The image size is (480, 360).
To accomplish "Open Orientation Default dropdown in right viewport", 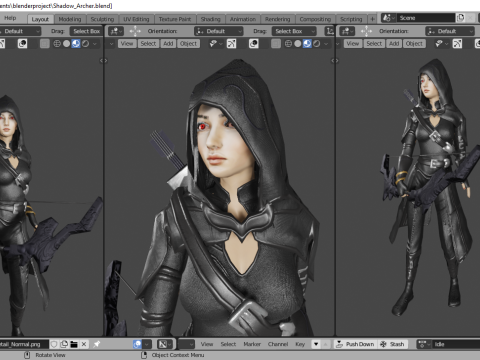I will tap(450, 31).
